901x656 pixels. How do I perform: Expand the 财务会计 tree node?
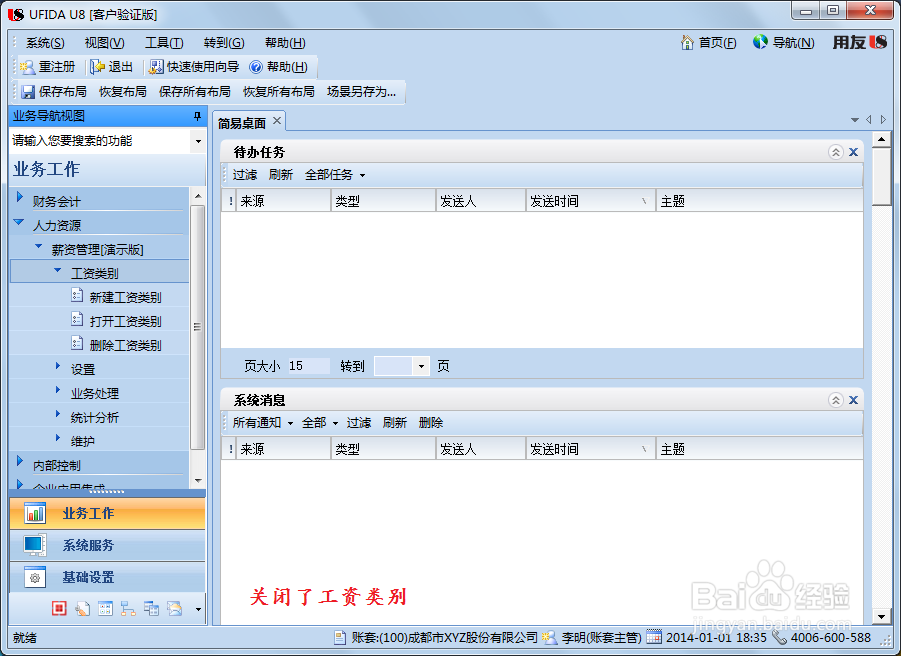tap(20, 198)
